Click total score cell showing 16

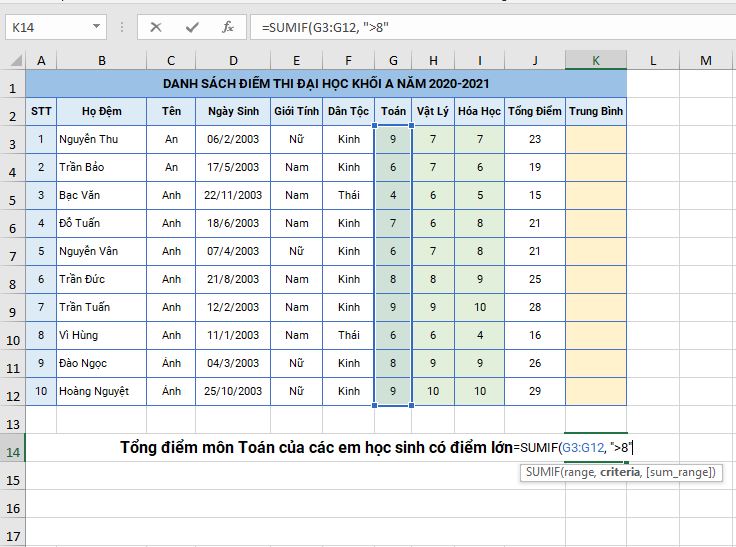point(535,336)
